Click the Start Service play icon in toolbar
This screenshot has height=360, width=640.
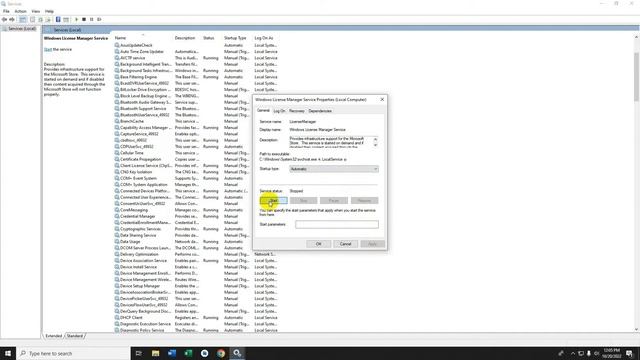pyautogui.click(x=76, y=20)
